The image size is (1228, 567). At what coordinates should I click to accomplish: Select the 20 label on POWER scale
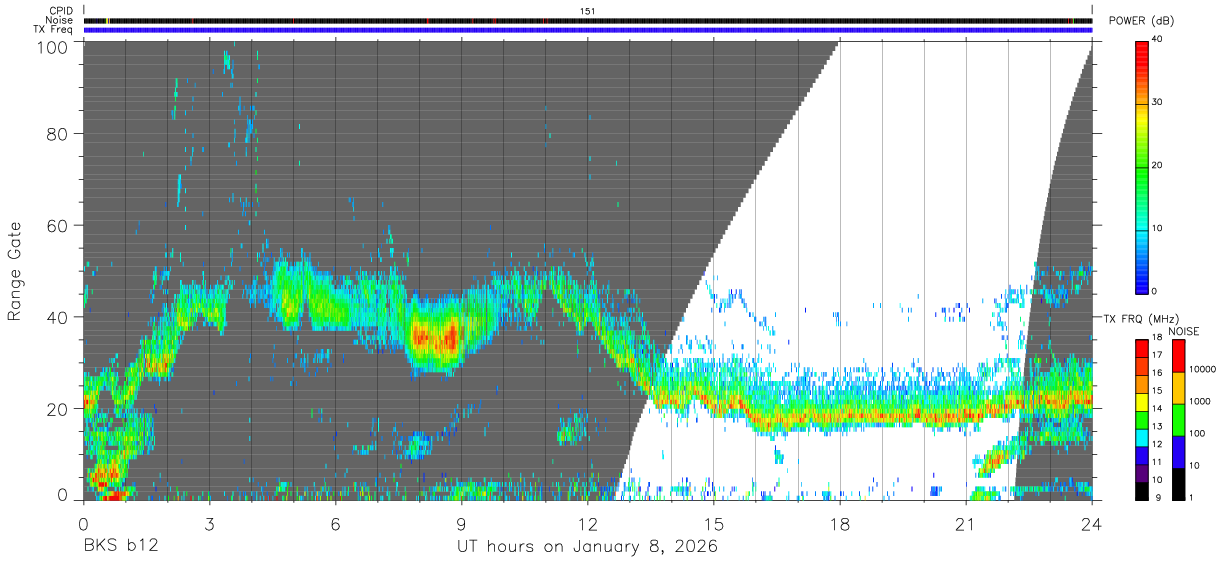(1158, 165)
